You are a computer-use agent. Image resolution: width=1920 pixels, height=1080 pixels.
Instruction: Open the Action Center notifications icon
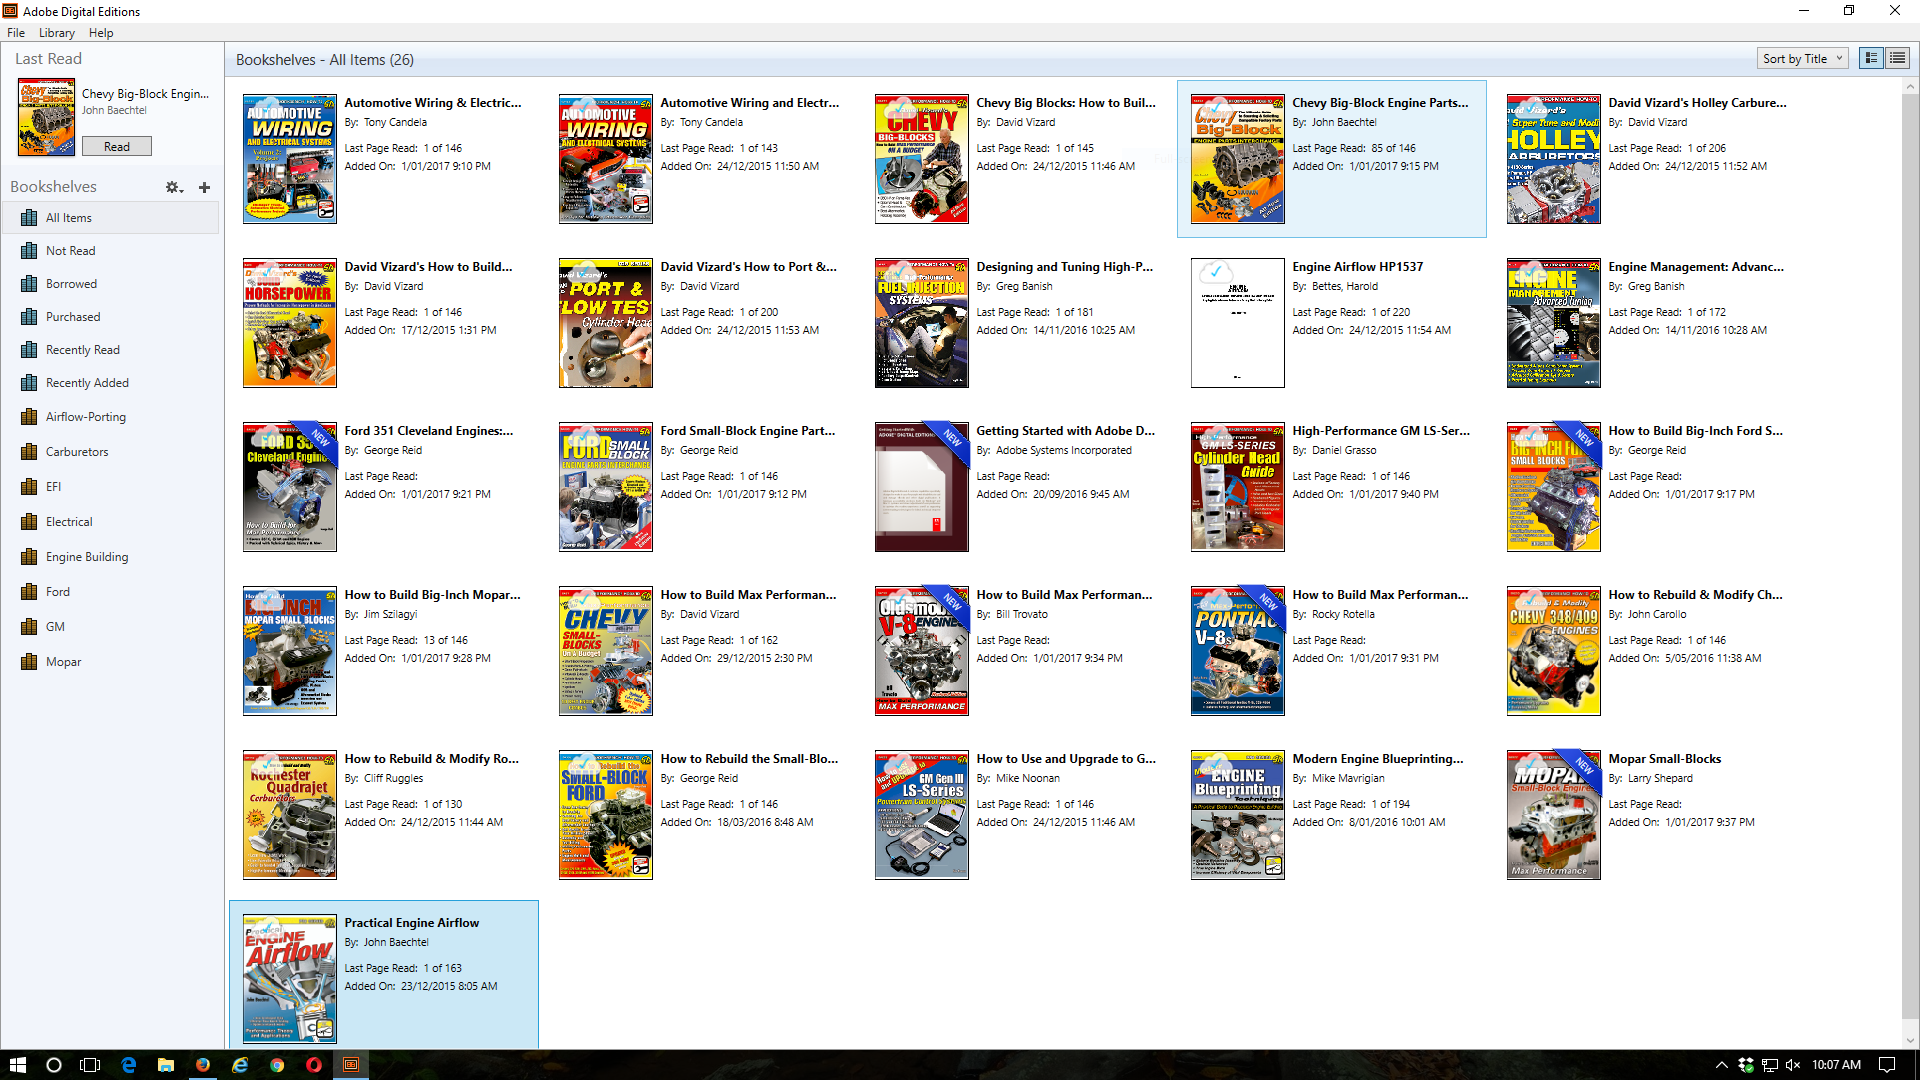(1887, 1065)
